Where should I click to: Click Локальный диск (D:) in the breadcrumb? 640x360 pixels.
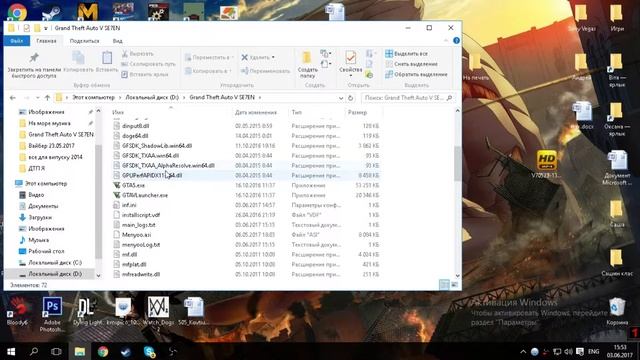coord(152,98)
